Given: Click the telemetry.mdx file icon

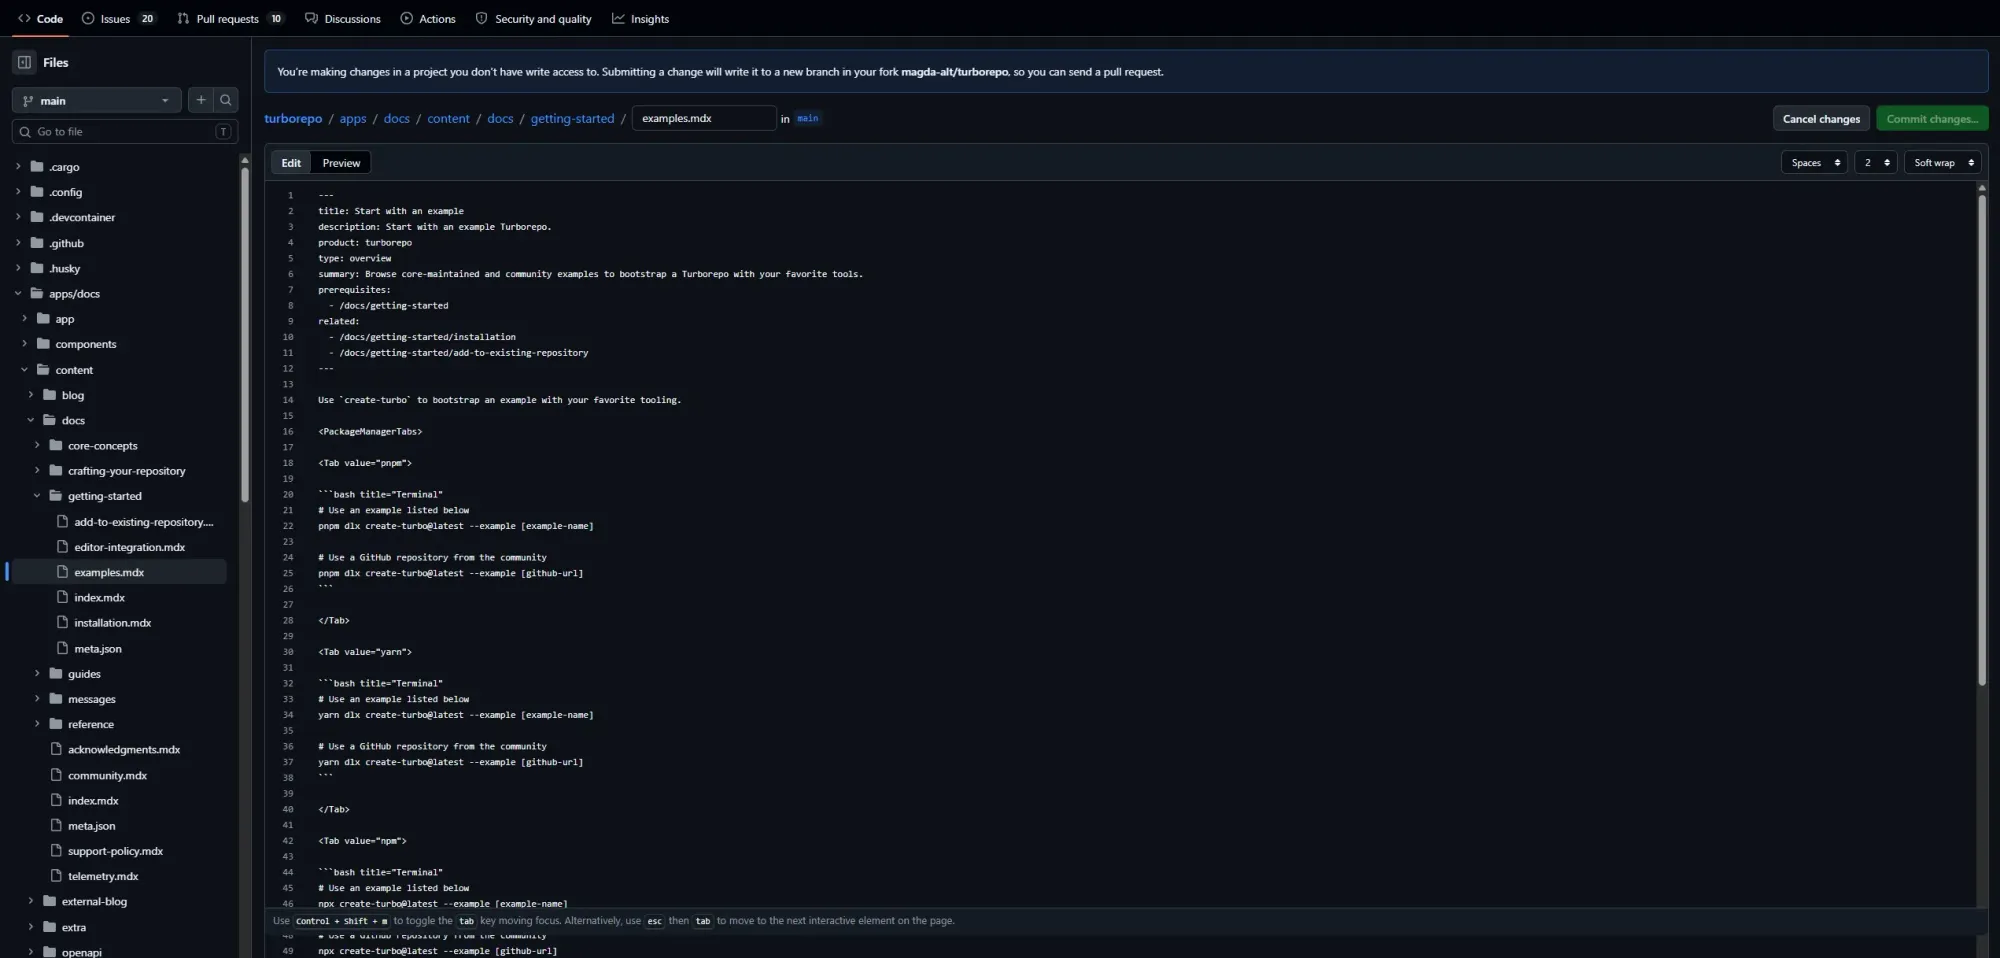Looking at the screenshot, I should [x=56, y=876].
